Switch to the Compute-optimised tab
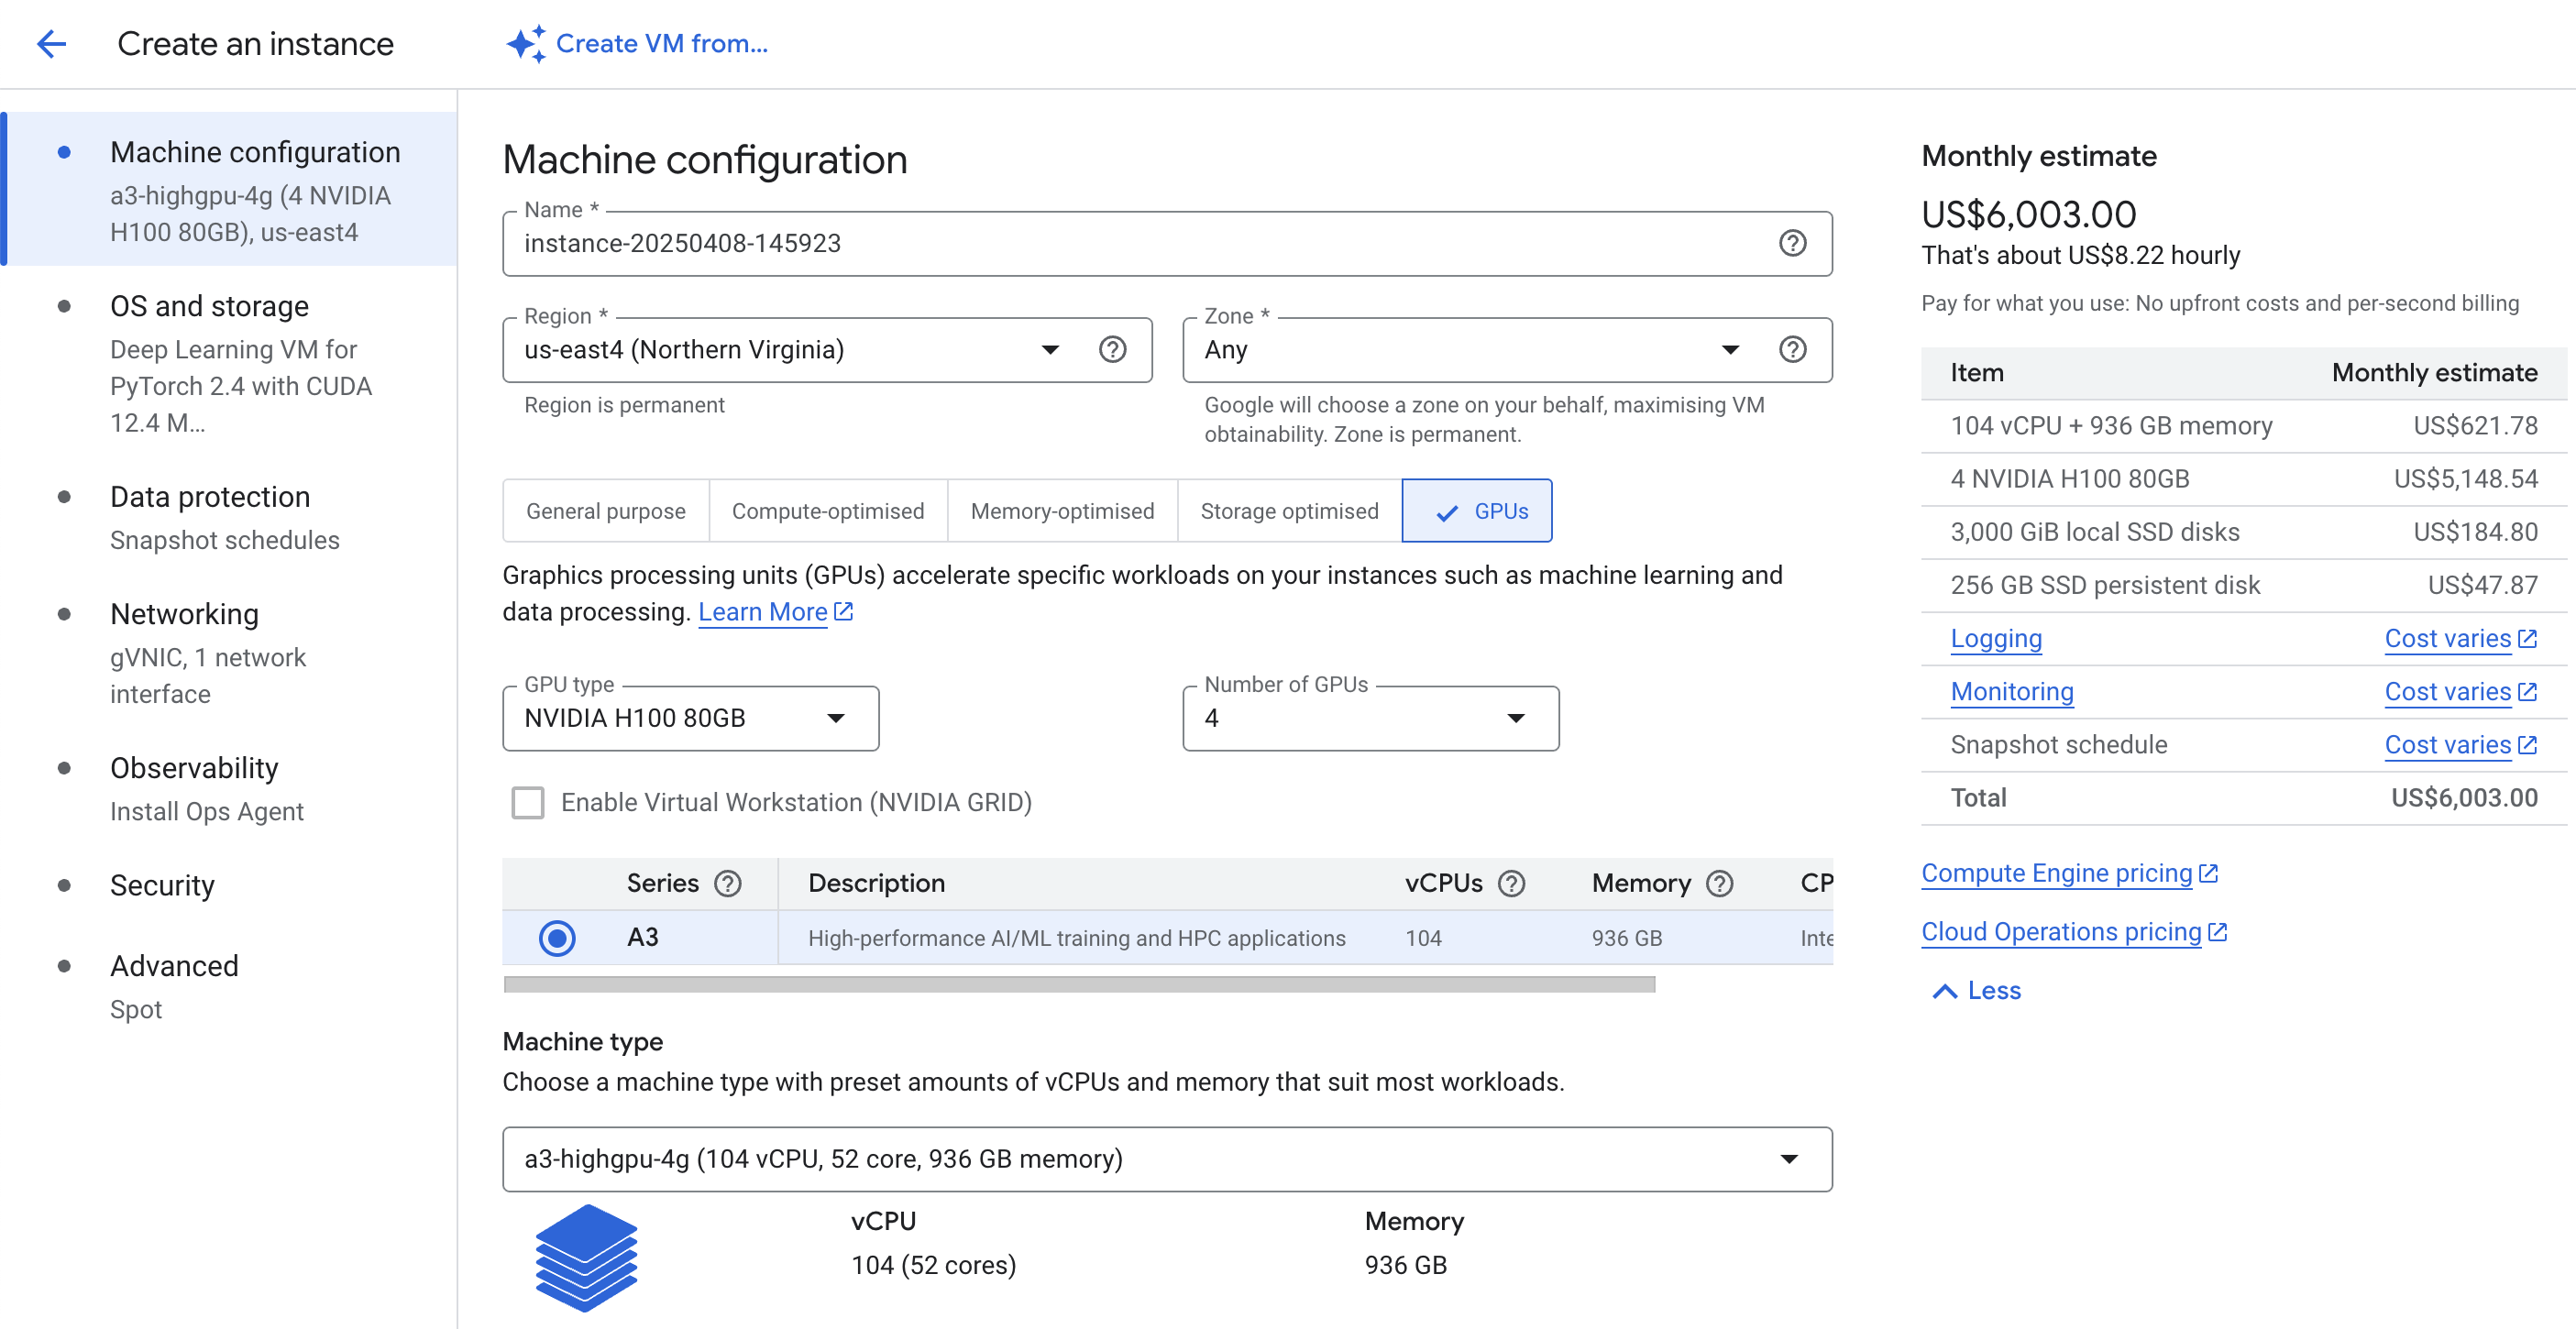 click(x=827, y=511)
